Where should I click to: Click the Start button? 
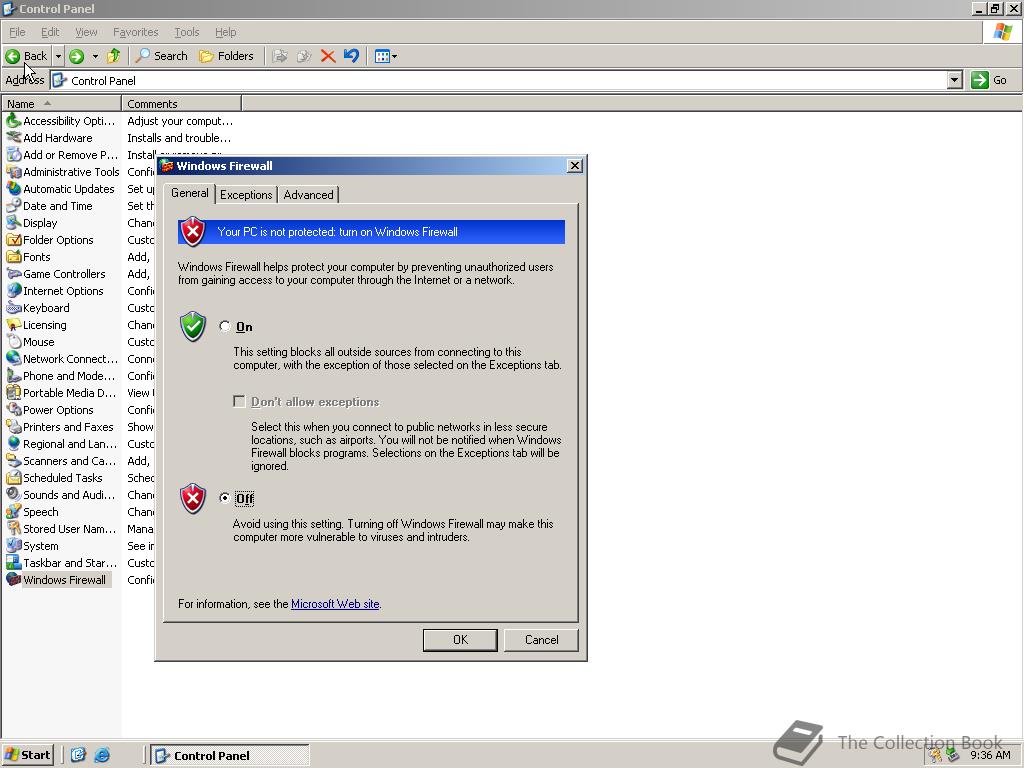tap(27, 755)
